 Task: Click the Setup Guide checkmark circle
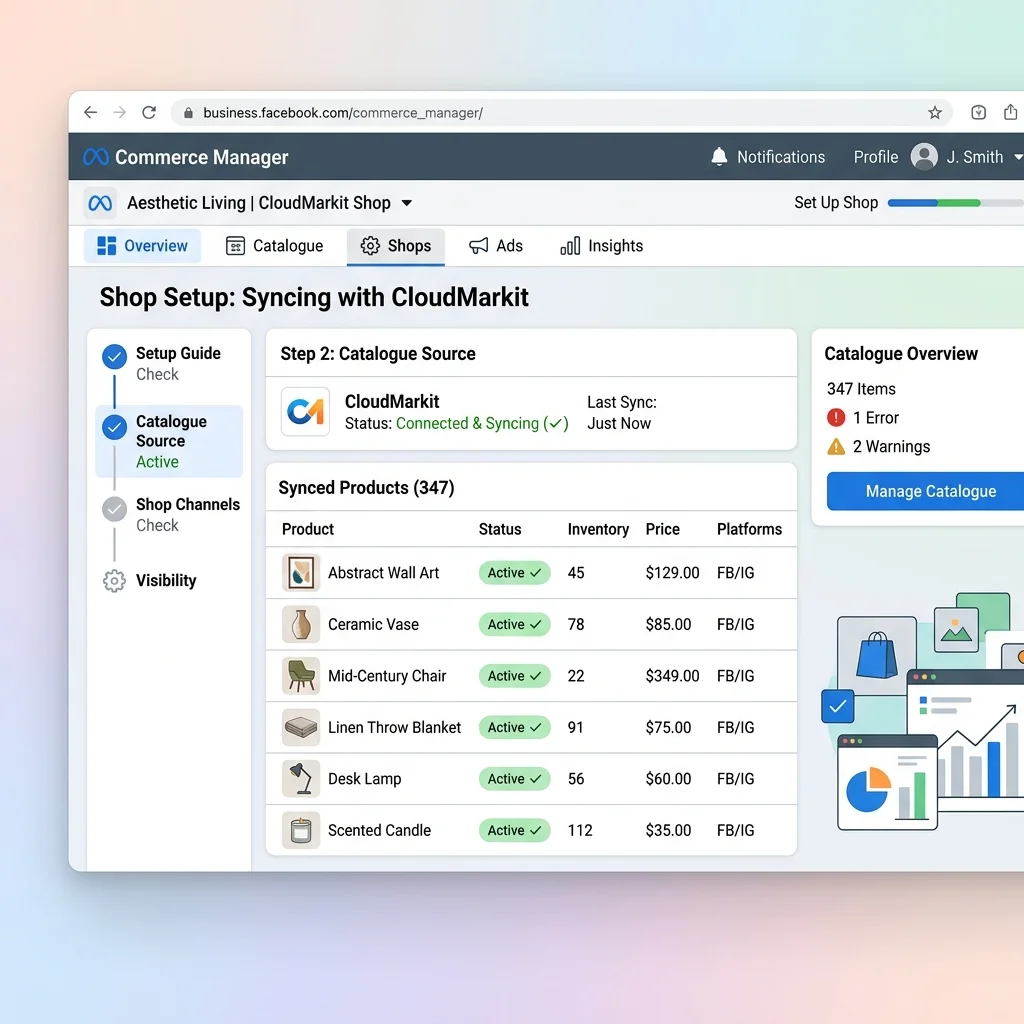point(114,357)
